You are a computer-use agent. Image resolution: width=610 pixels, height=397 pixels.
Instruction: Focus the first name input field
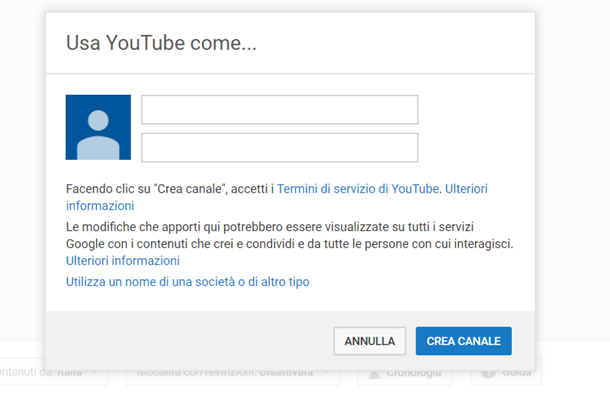click(280, 109)
